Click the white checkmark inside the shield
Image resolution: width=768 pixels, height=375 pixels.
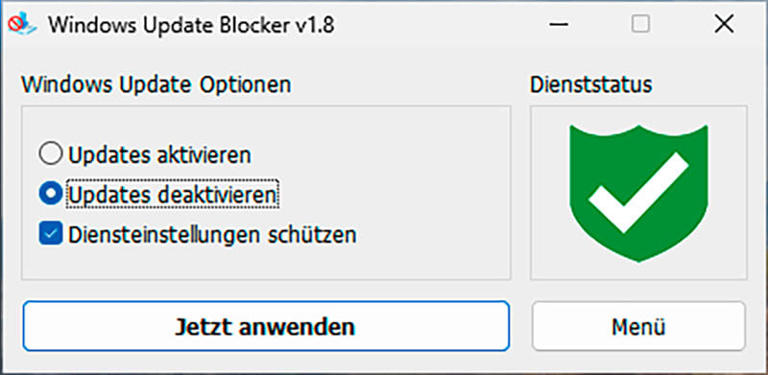click(638, 192)
